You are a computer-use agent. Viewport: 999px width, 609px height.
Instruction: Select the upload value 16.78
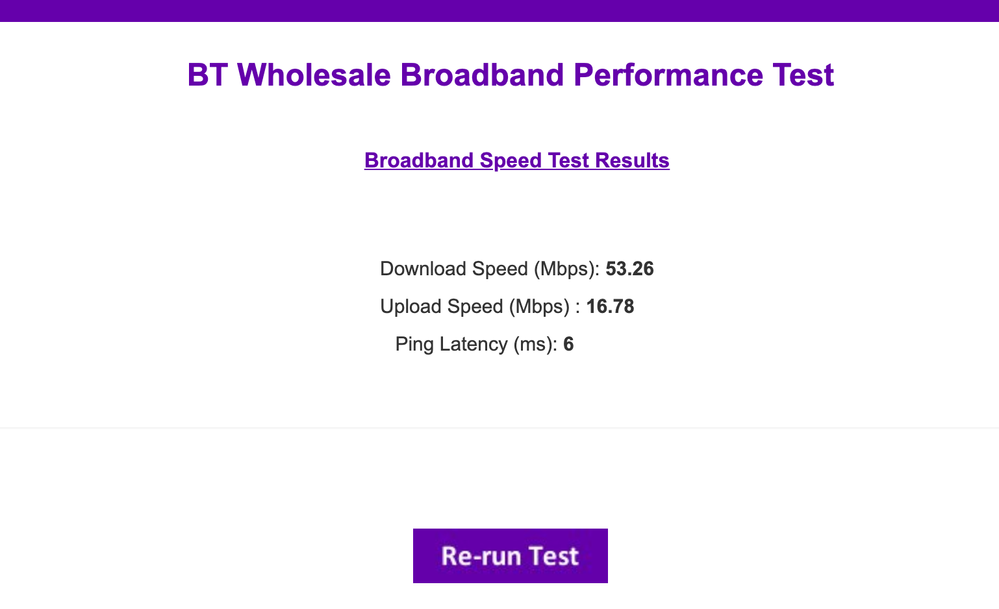(610, 307)
